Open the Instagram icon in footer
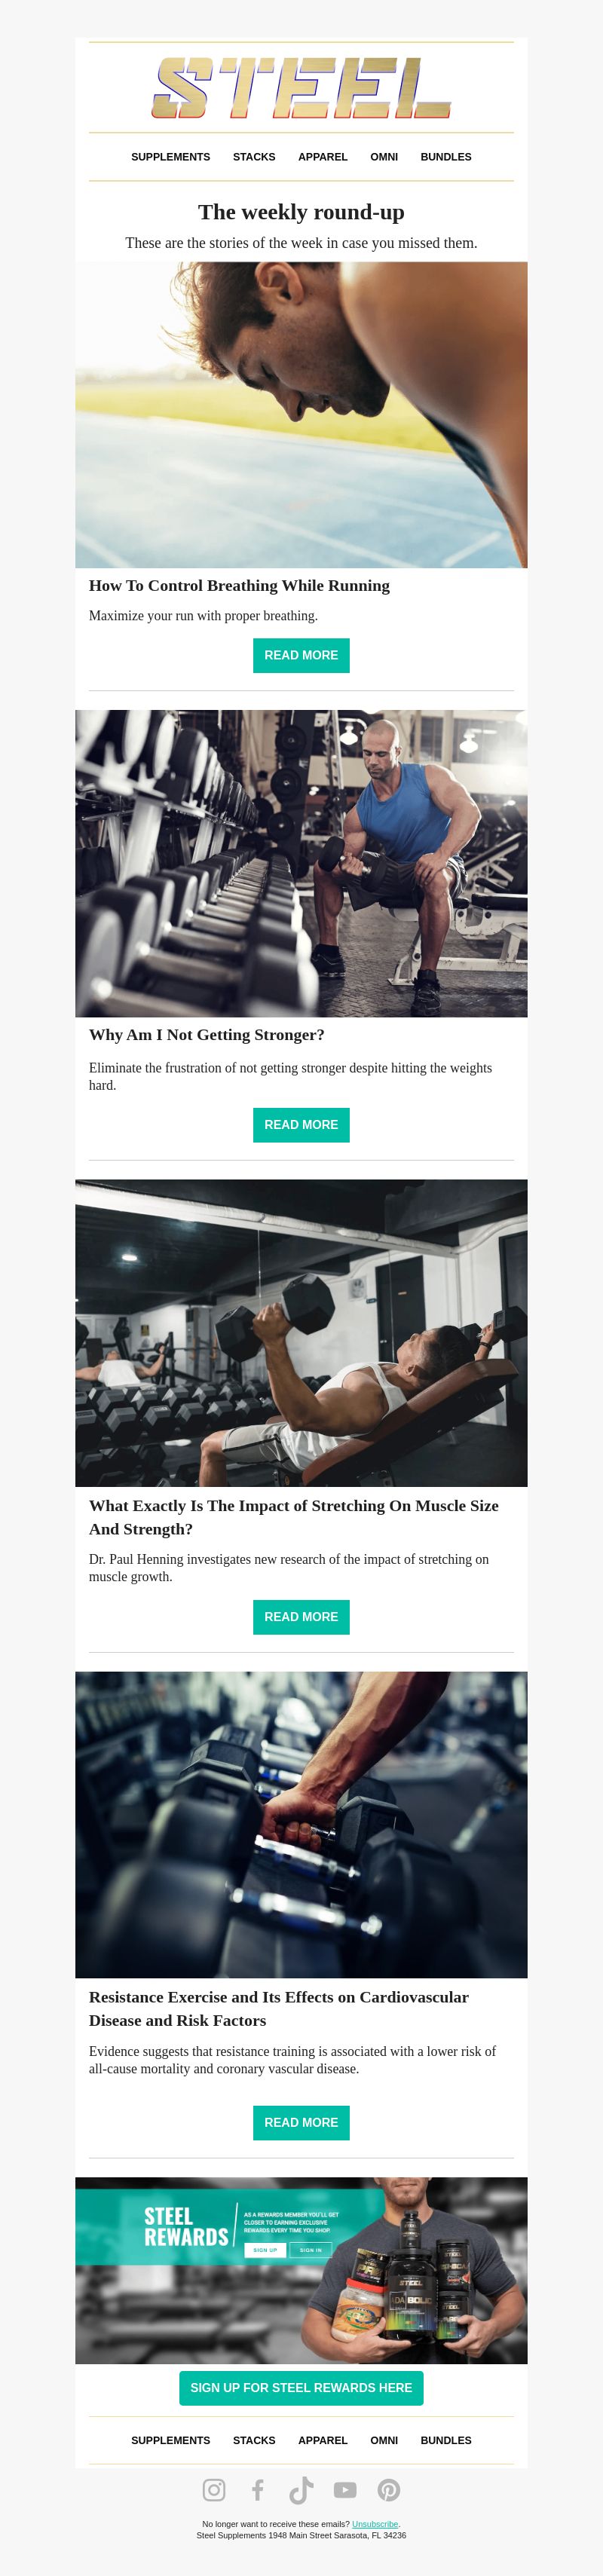 214,2489
